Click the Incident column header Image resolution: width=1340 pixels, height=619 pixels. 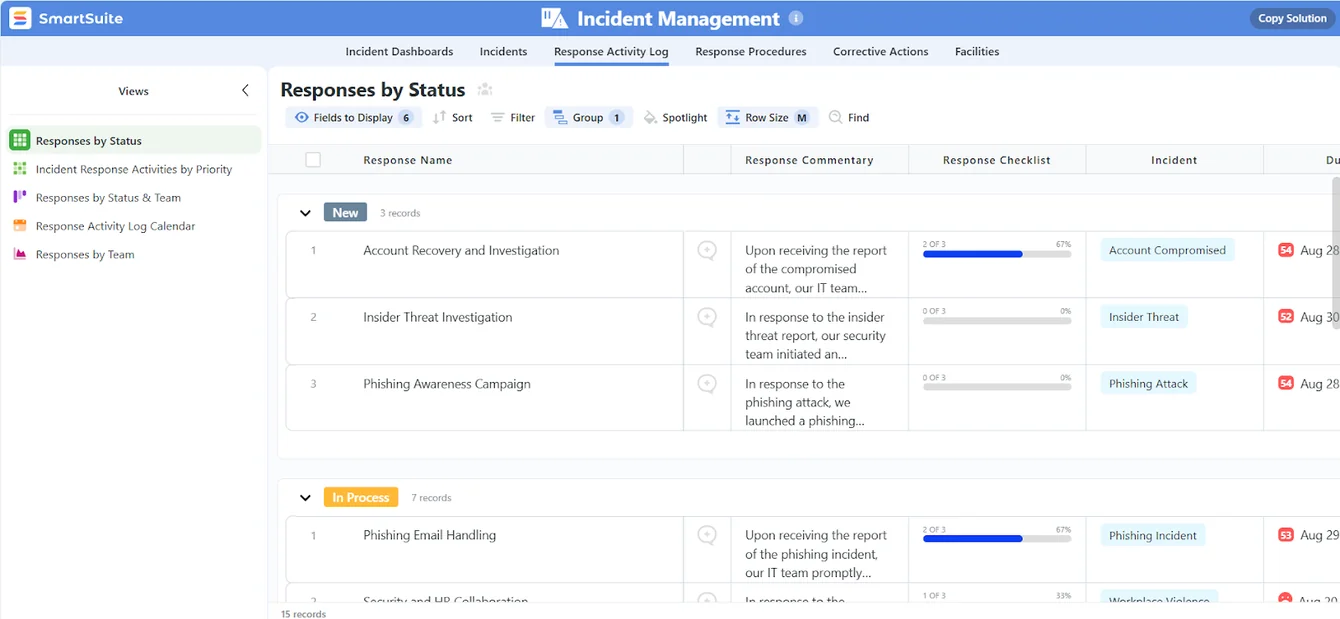[x=1174, y=160]
